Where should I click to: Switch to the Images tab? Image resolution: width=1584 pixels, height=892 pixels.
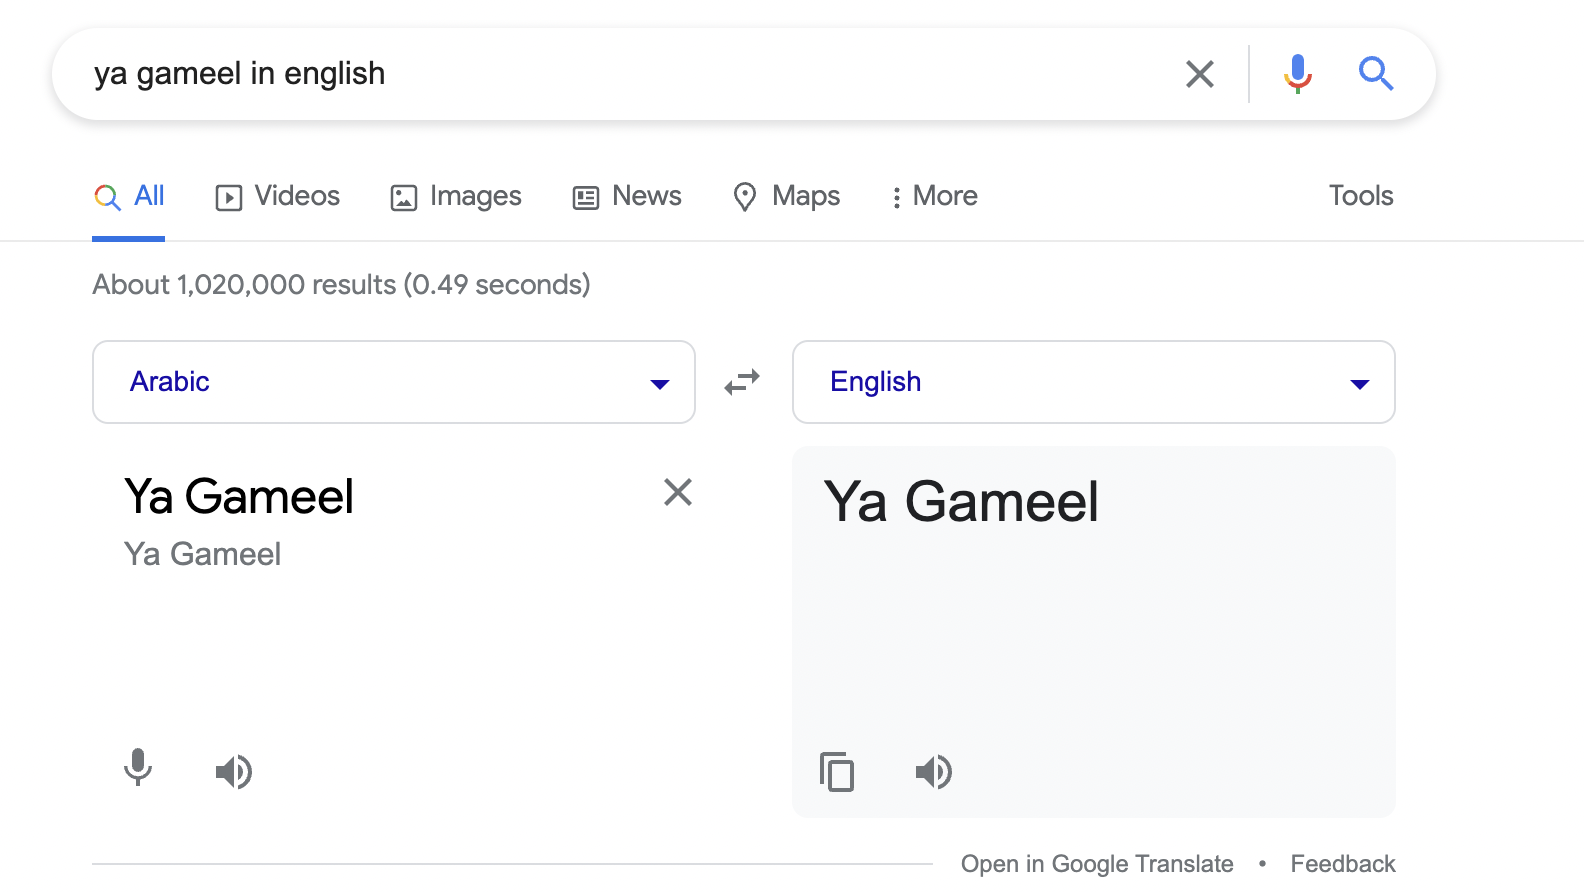click(456, 196)
